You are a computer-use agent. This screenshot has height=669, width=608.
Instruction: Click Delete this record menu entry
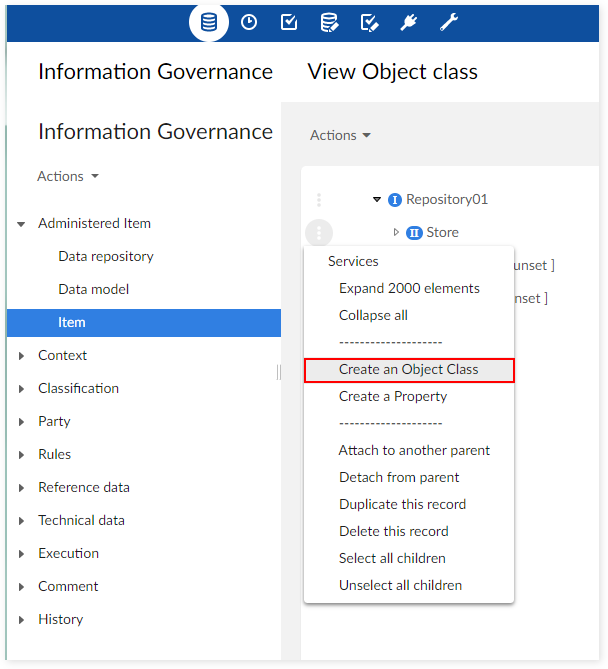(393, 531)
